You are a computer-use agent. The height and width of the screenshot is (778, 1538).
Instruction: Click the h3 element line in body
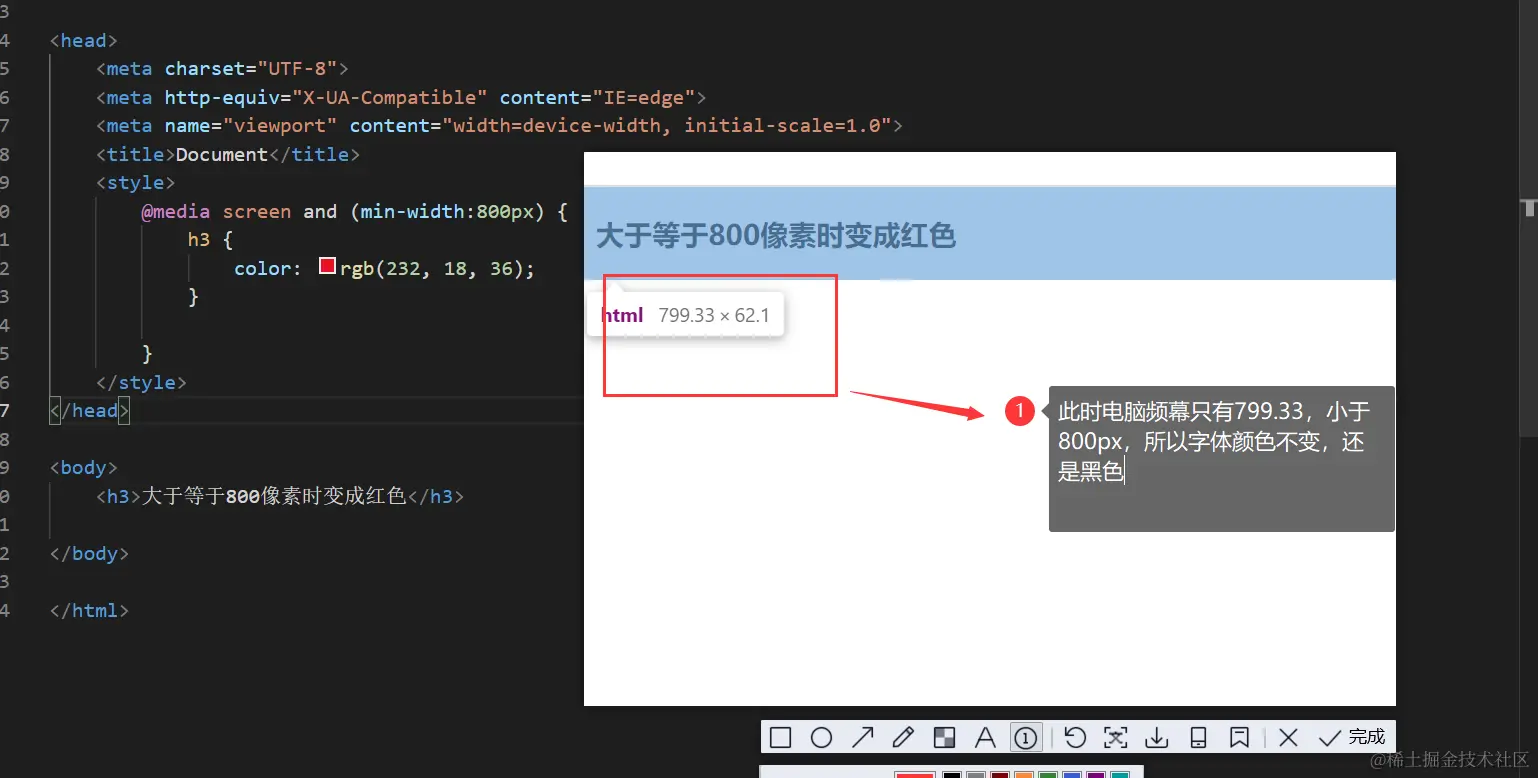pos(280,496)
